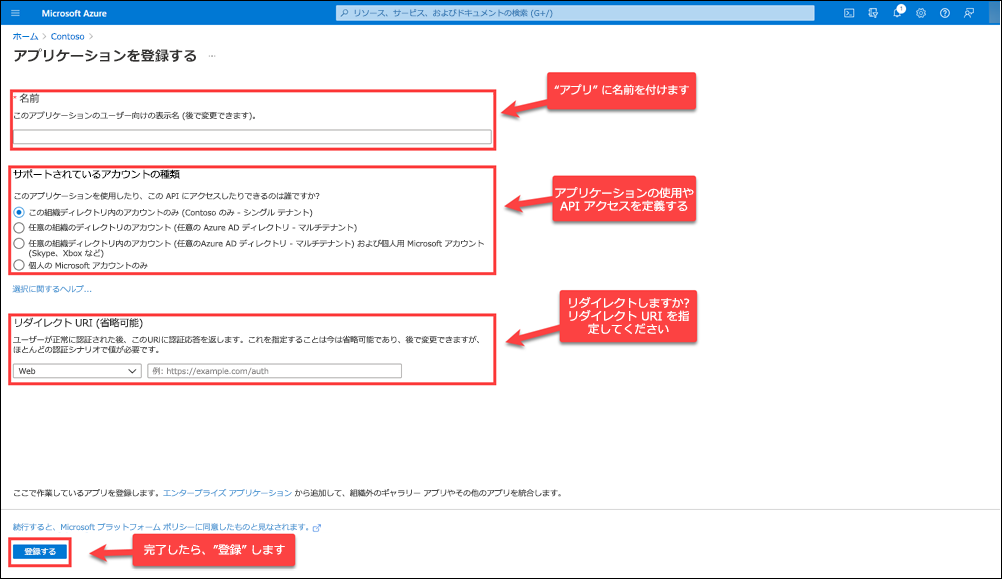Open the directory and subscription filter icon

873,13
